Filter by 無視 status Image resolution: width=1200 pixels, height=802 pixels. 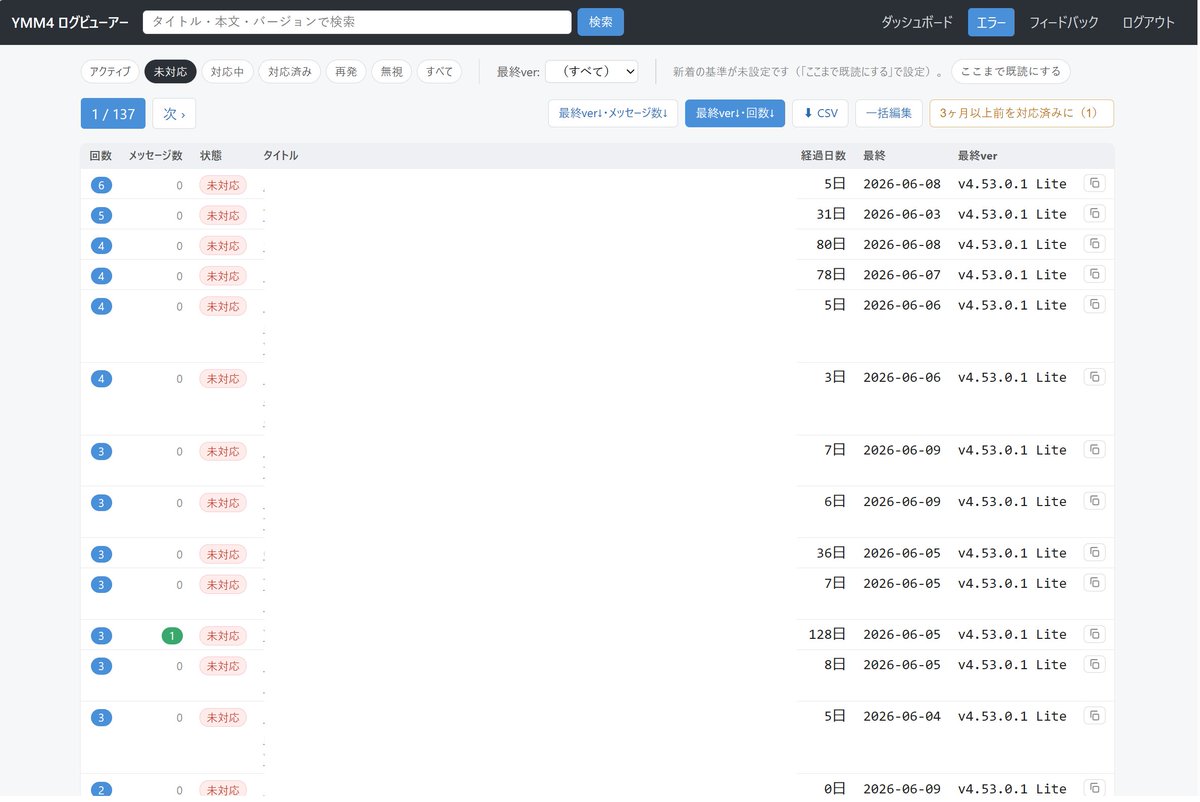click(x=391, y=72)
